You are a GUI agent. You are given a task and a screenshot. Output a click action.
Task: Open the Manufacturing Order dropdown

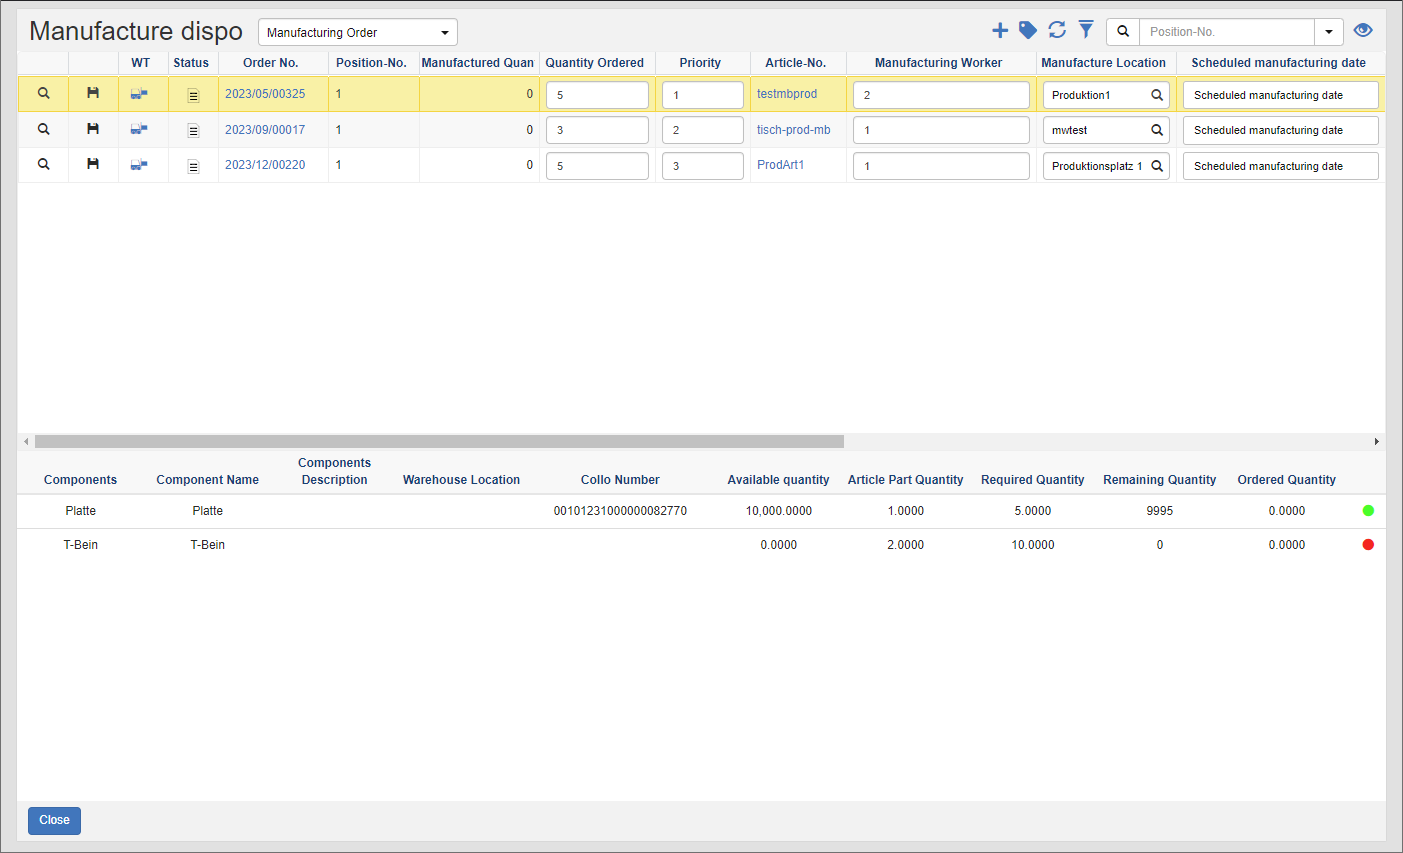[357, 32]
